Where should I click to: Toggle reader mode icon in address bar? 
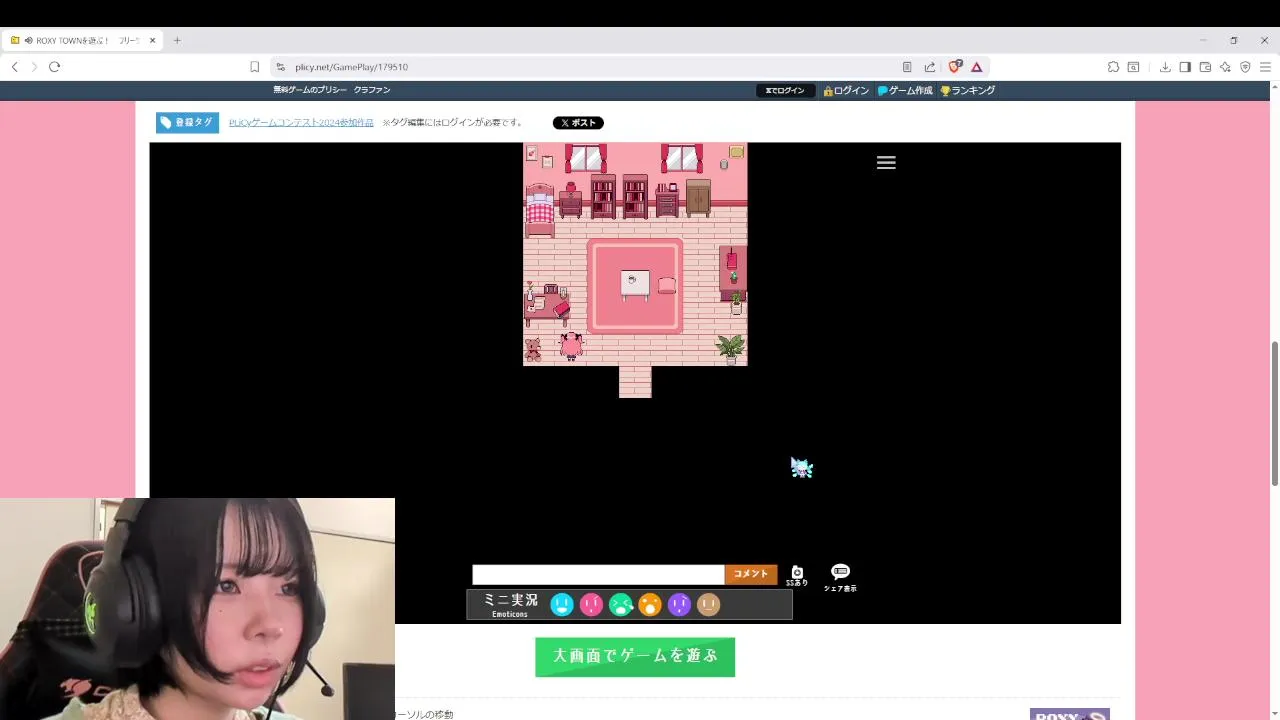907,67
